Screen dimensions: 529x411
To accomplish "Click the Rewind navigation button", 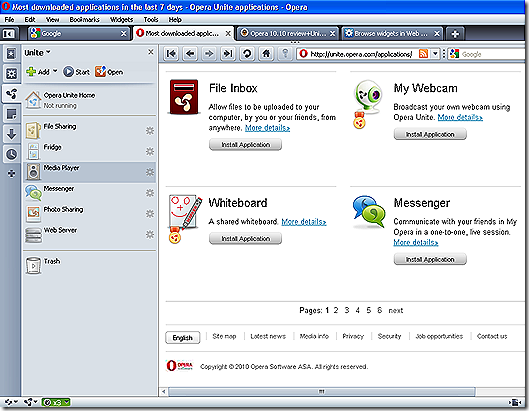I will (x=171, y=54).
